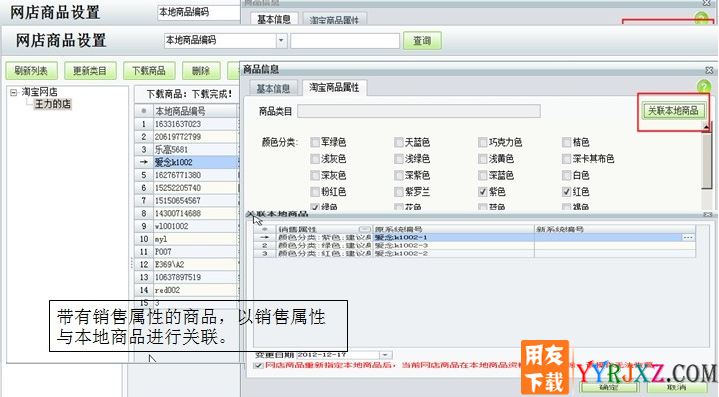Select the 聚念k1002 product row
719x397 pixels.
tap(186, 162)
